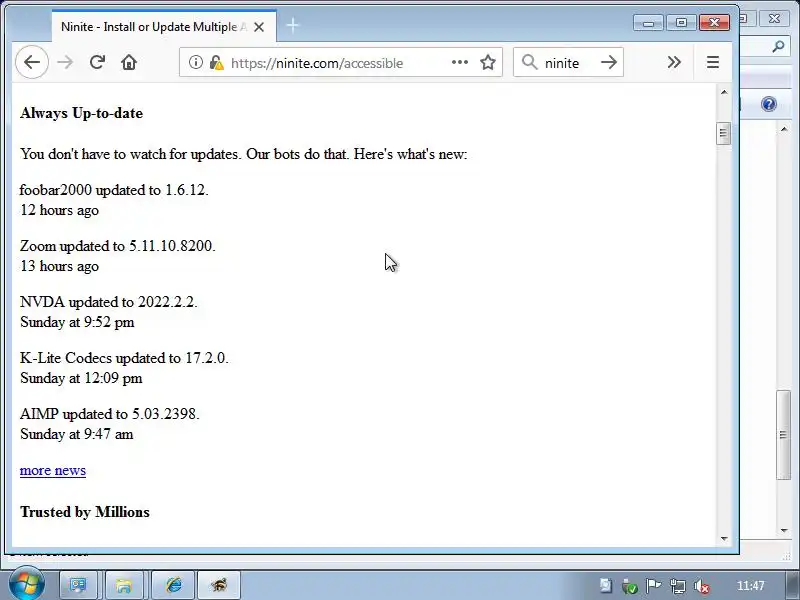
Task: Click tray icon with green check
Action: (x=630, y=587)
